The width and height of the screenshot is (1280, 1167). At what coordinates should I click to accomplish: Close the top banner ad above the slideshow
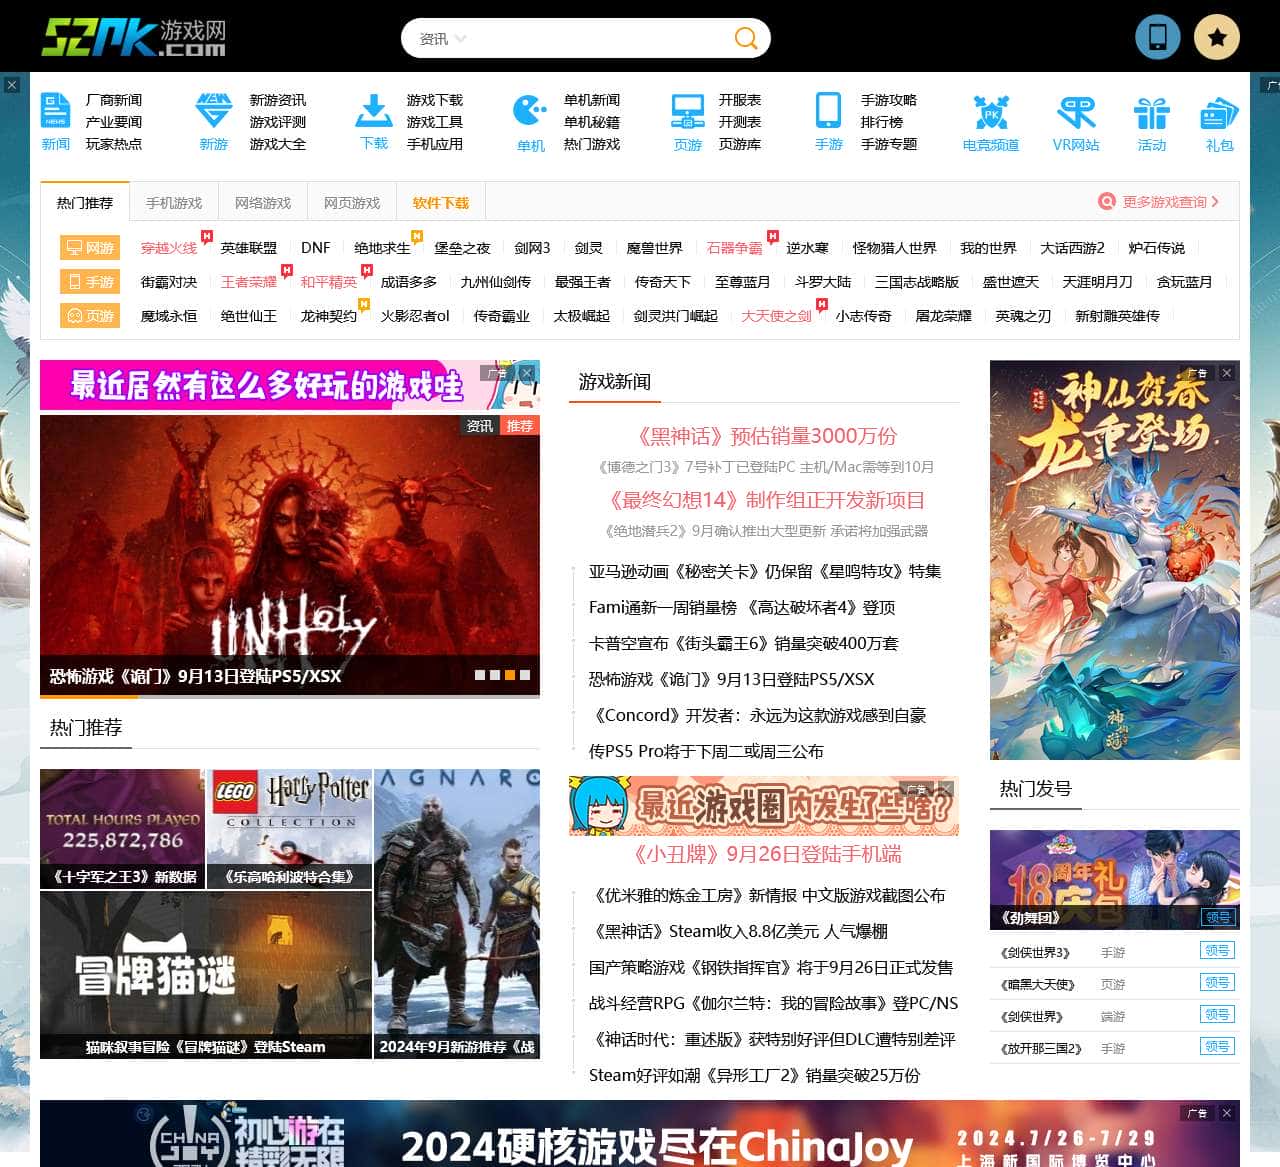coord(527,373)
